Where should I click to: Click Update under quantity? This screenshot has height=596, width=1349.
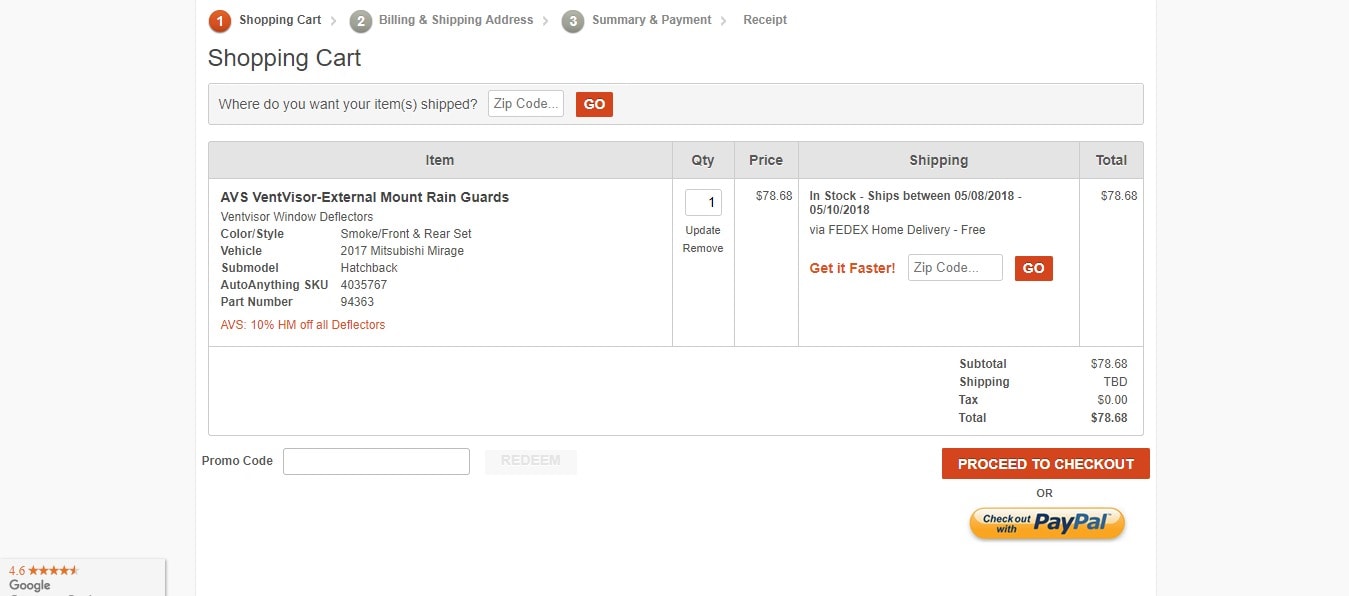coord(703,230)
